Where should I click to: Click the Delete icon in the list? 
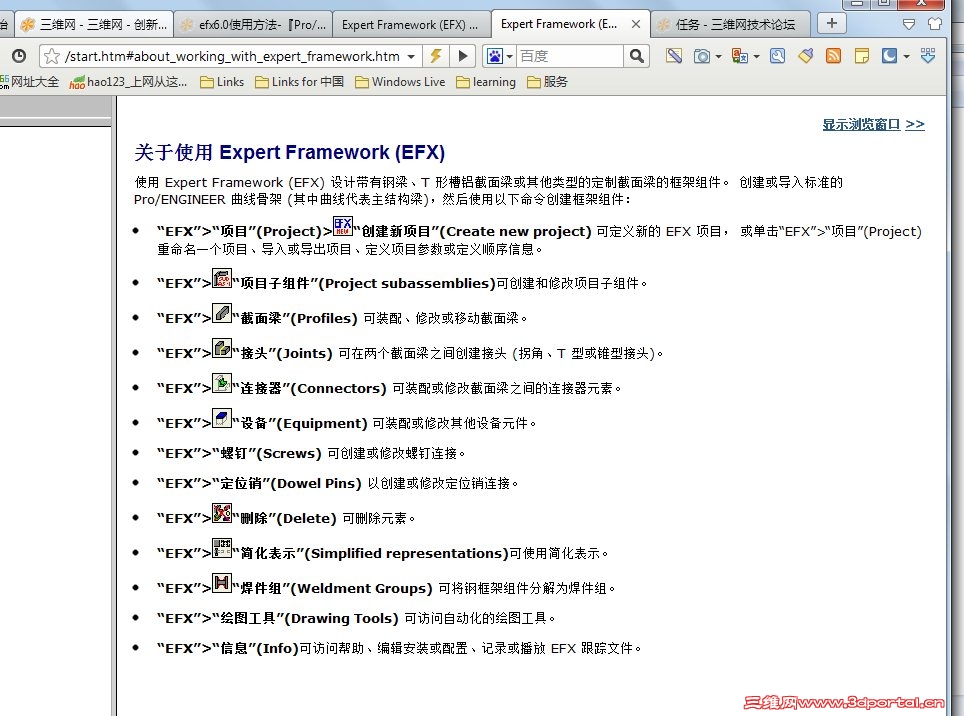coord(222,513)
